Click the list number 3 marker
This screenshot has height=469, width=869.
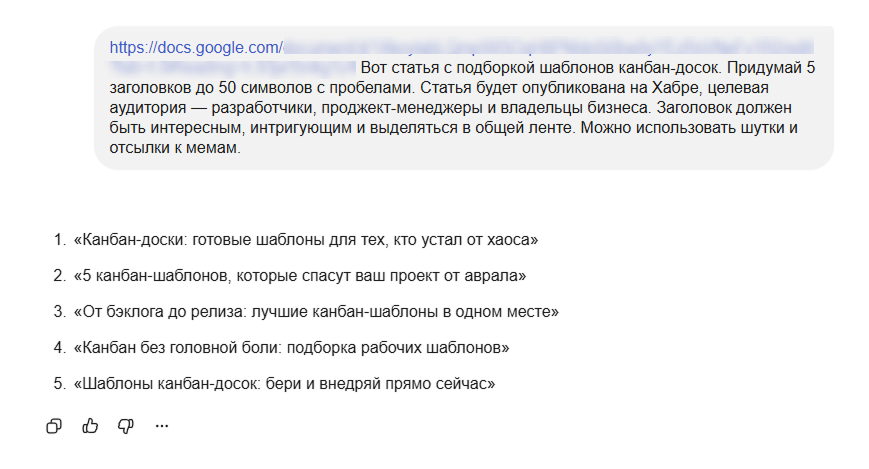pyautogui.click(x=58, y=312)
